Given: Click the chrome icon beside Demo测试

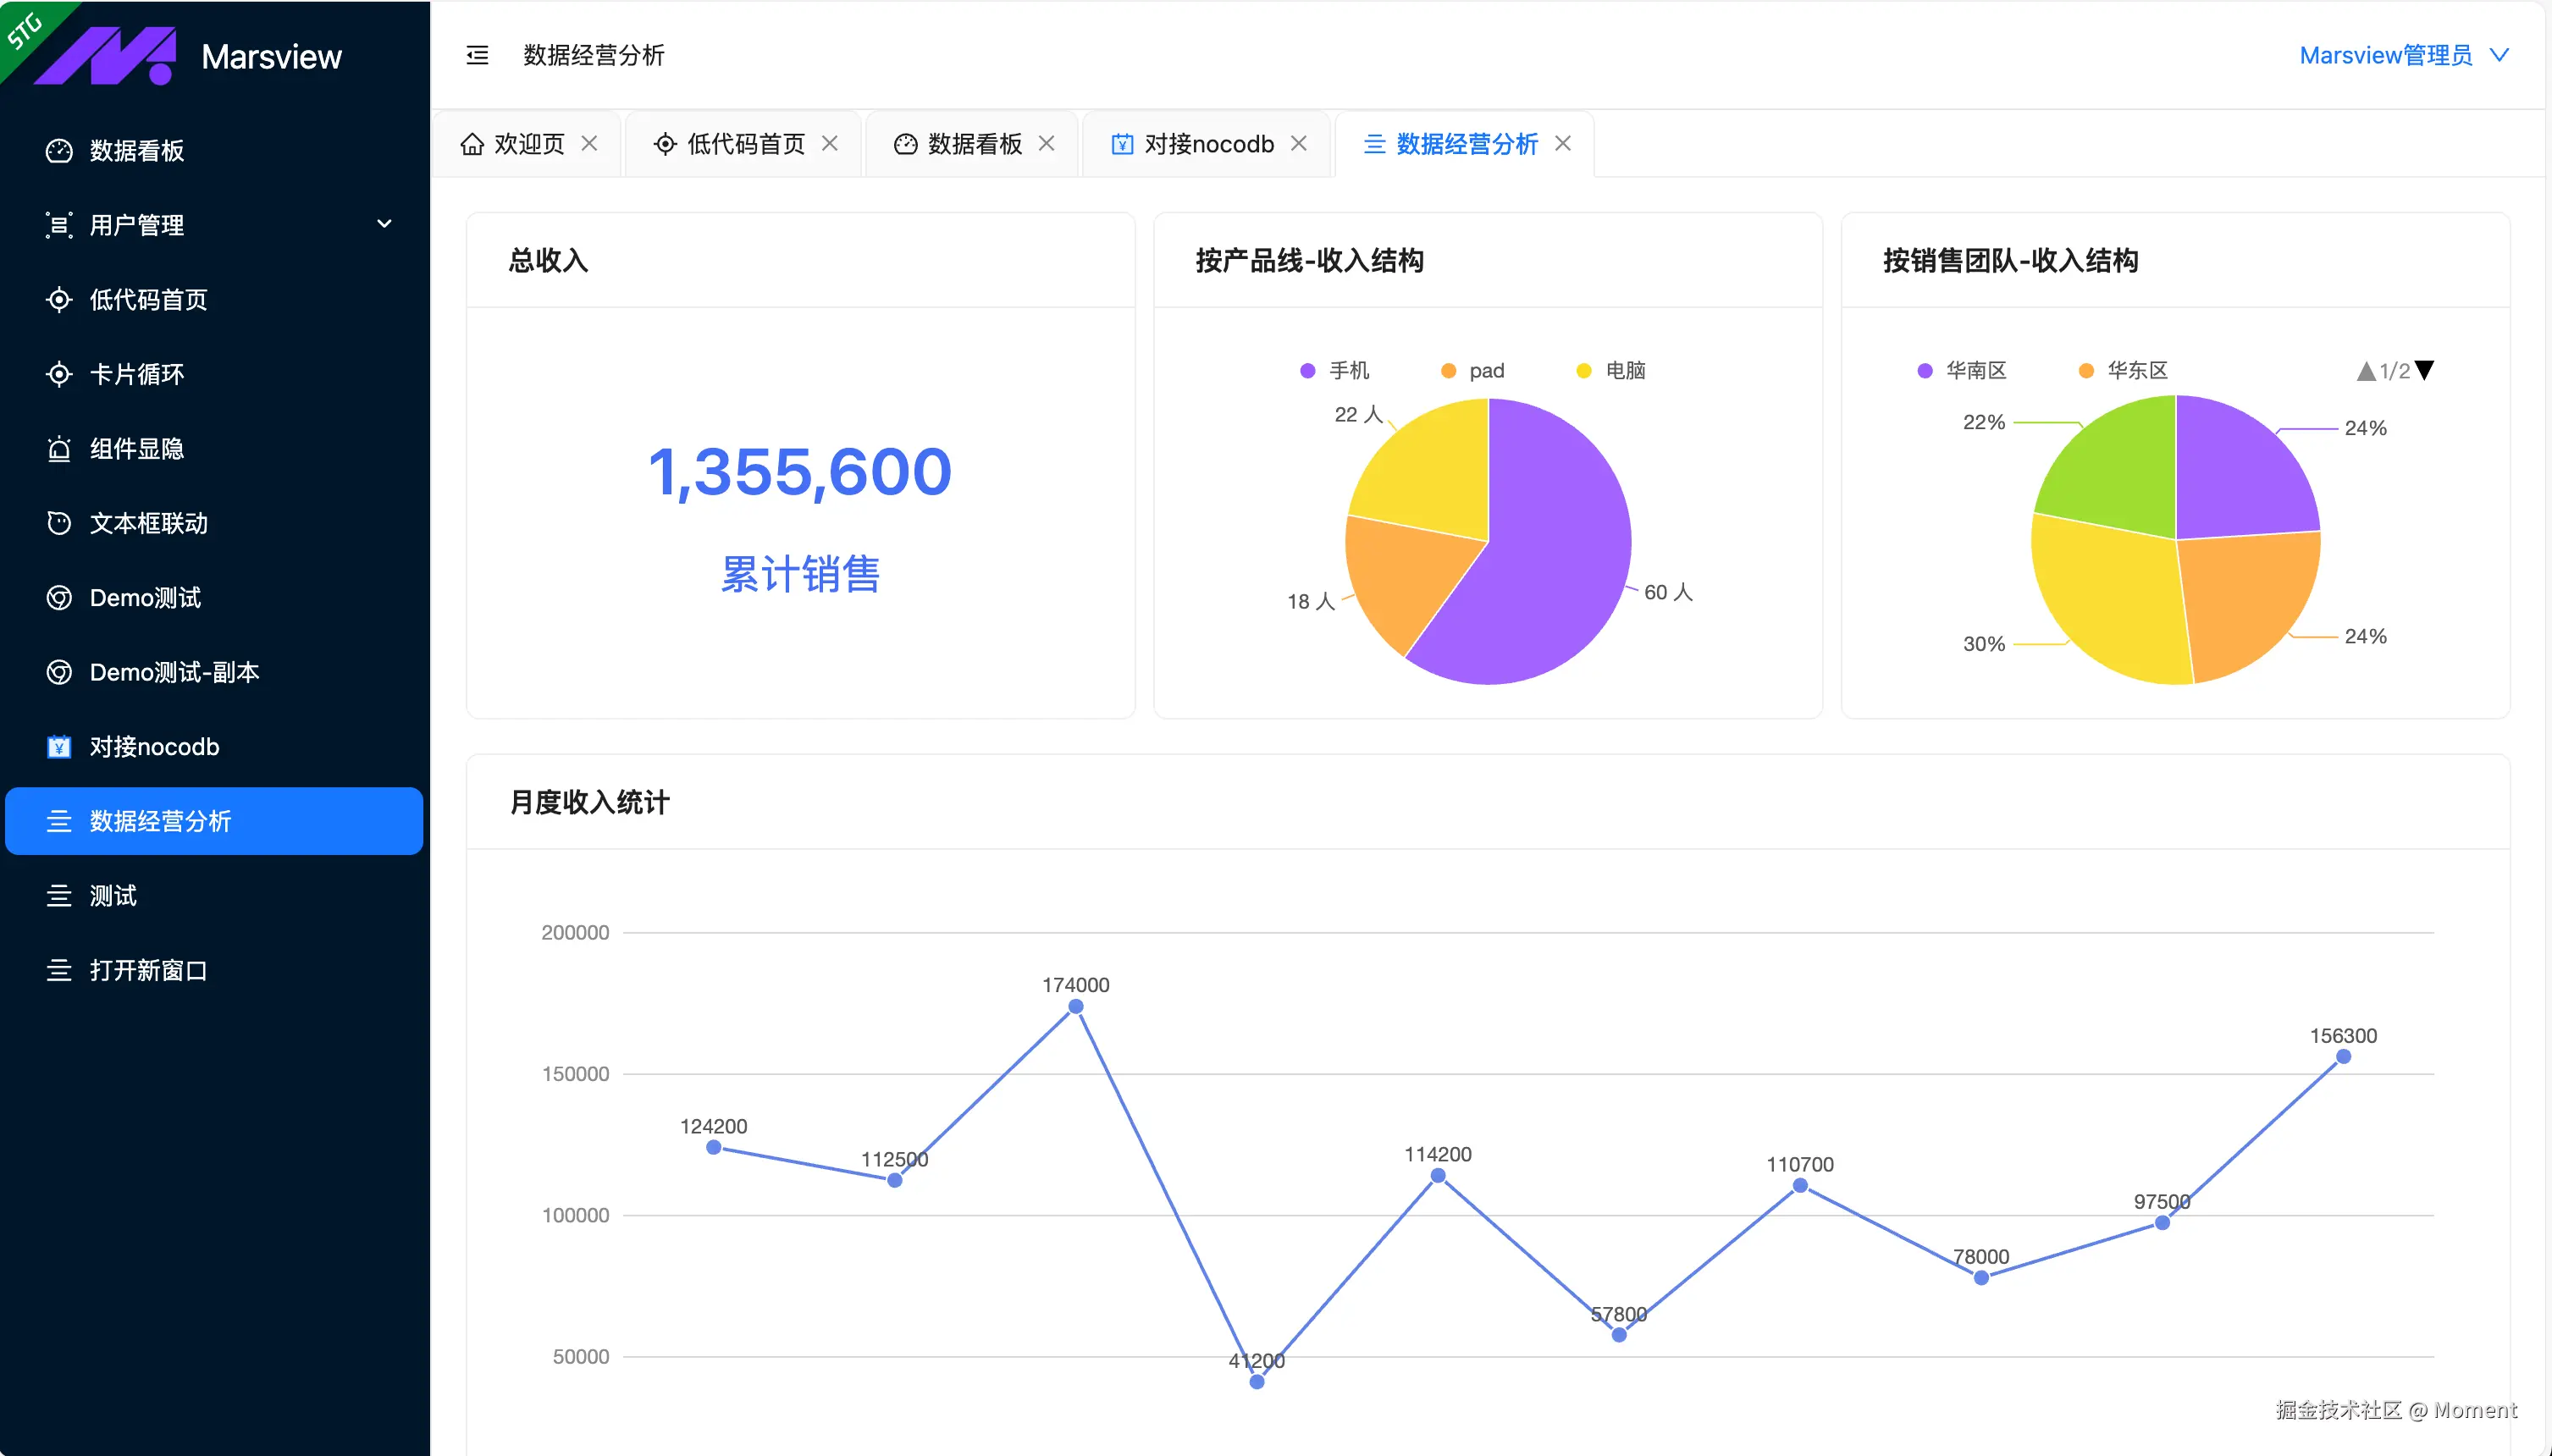Looking at the screenshot, I should click(59, 598).
